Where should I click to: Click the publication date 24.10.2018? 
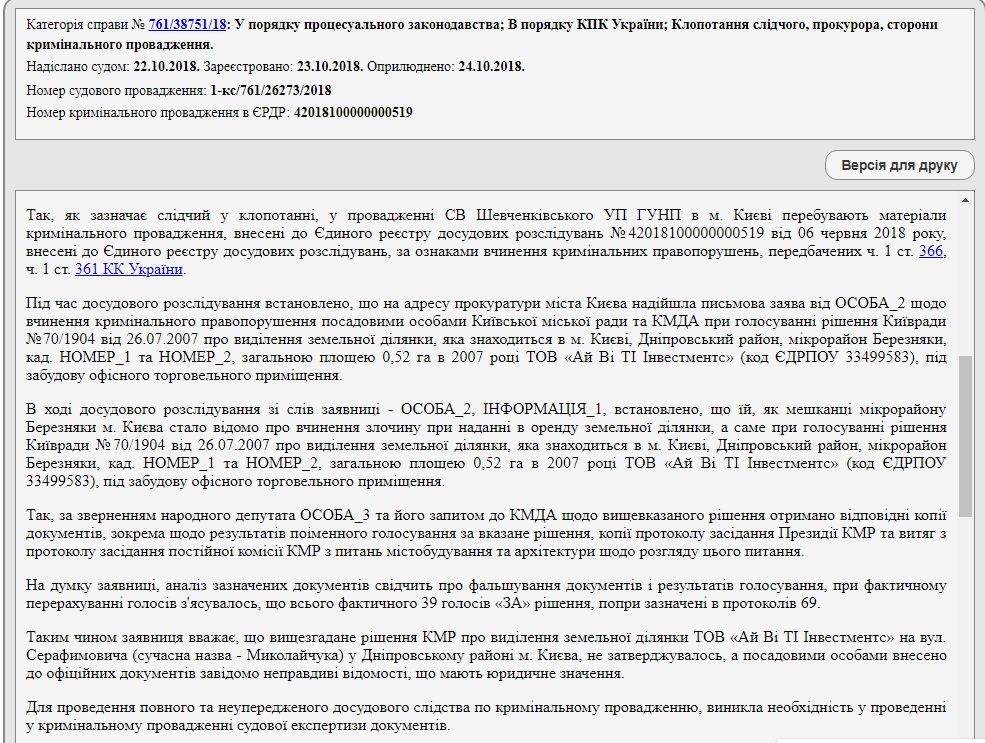point(491,67)
